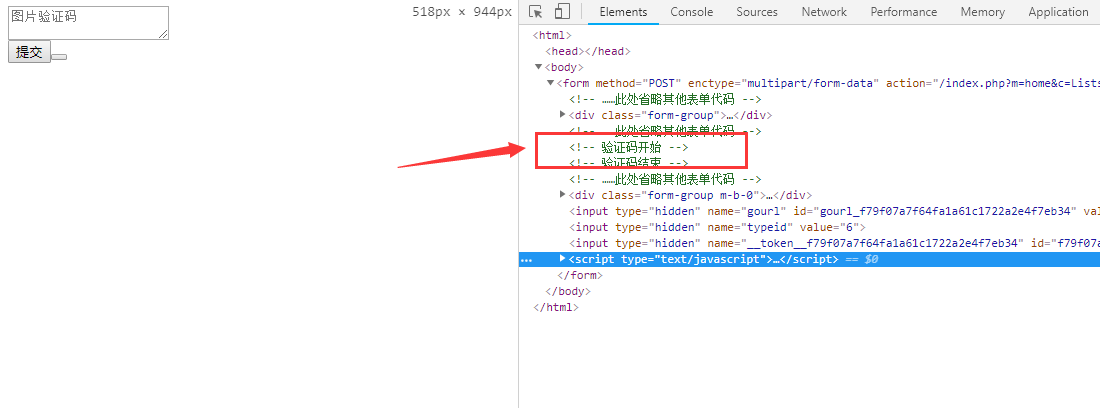Click the small empty button beside 提交
This screenshot has width=1100, height=408.
coord(59,57)
